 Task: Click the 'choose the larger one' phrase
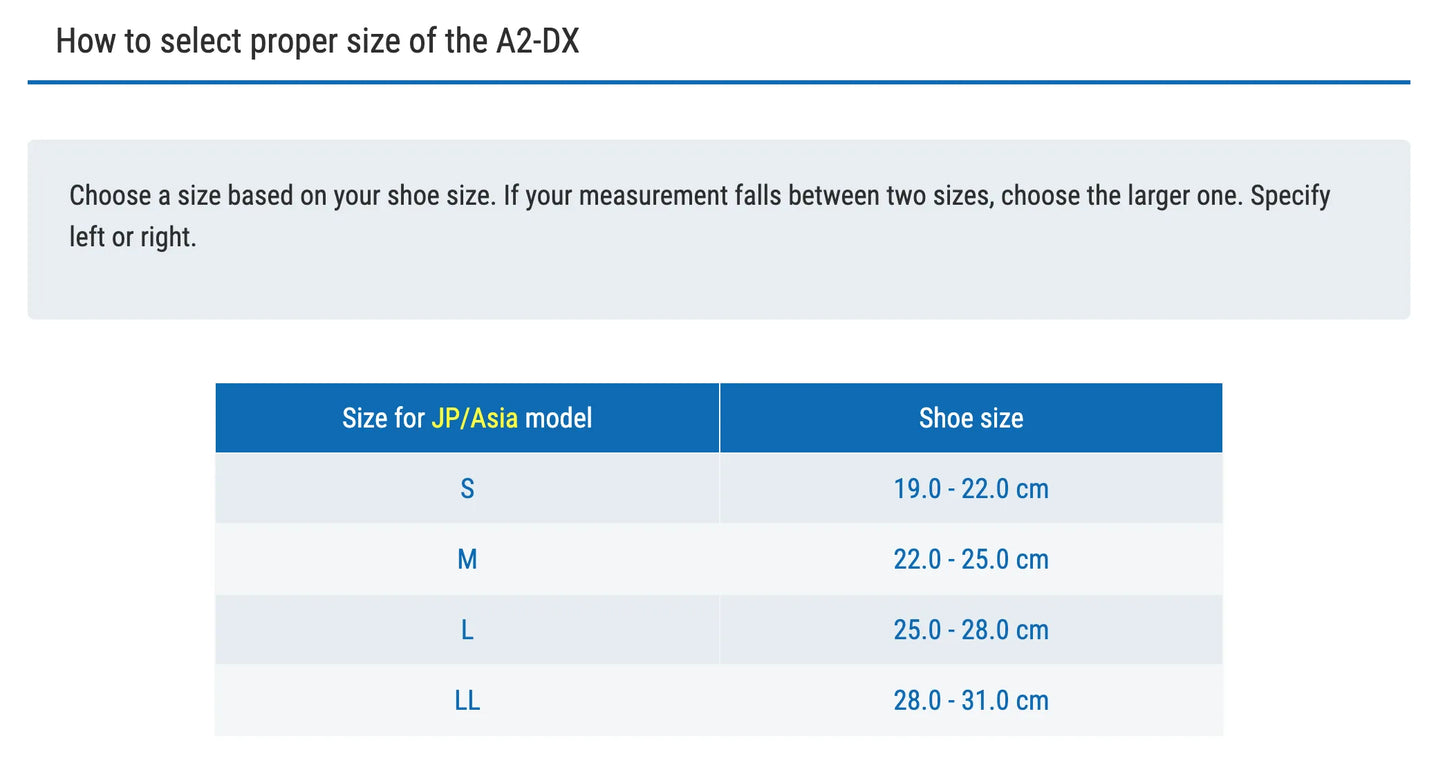[1122, 195]
